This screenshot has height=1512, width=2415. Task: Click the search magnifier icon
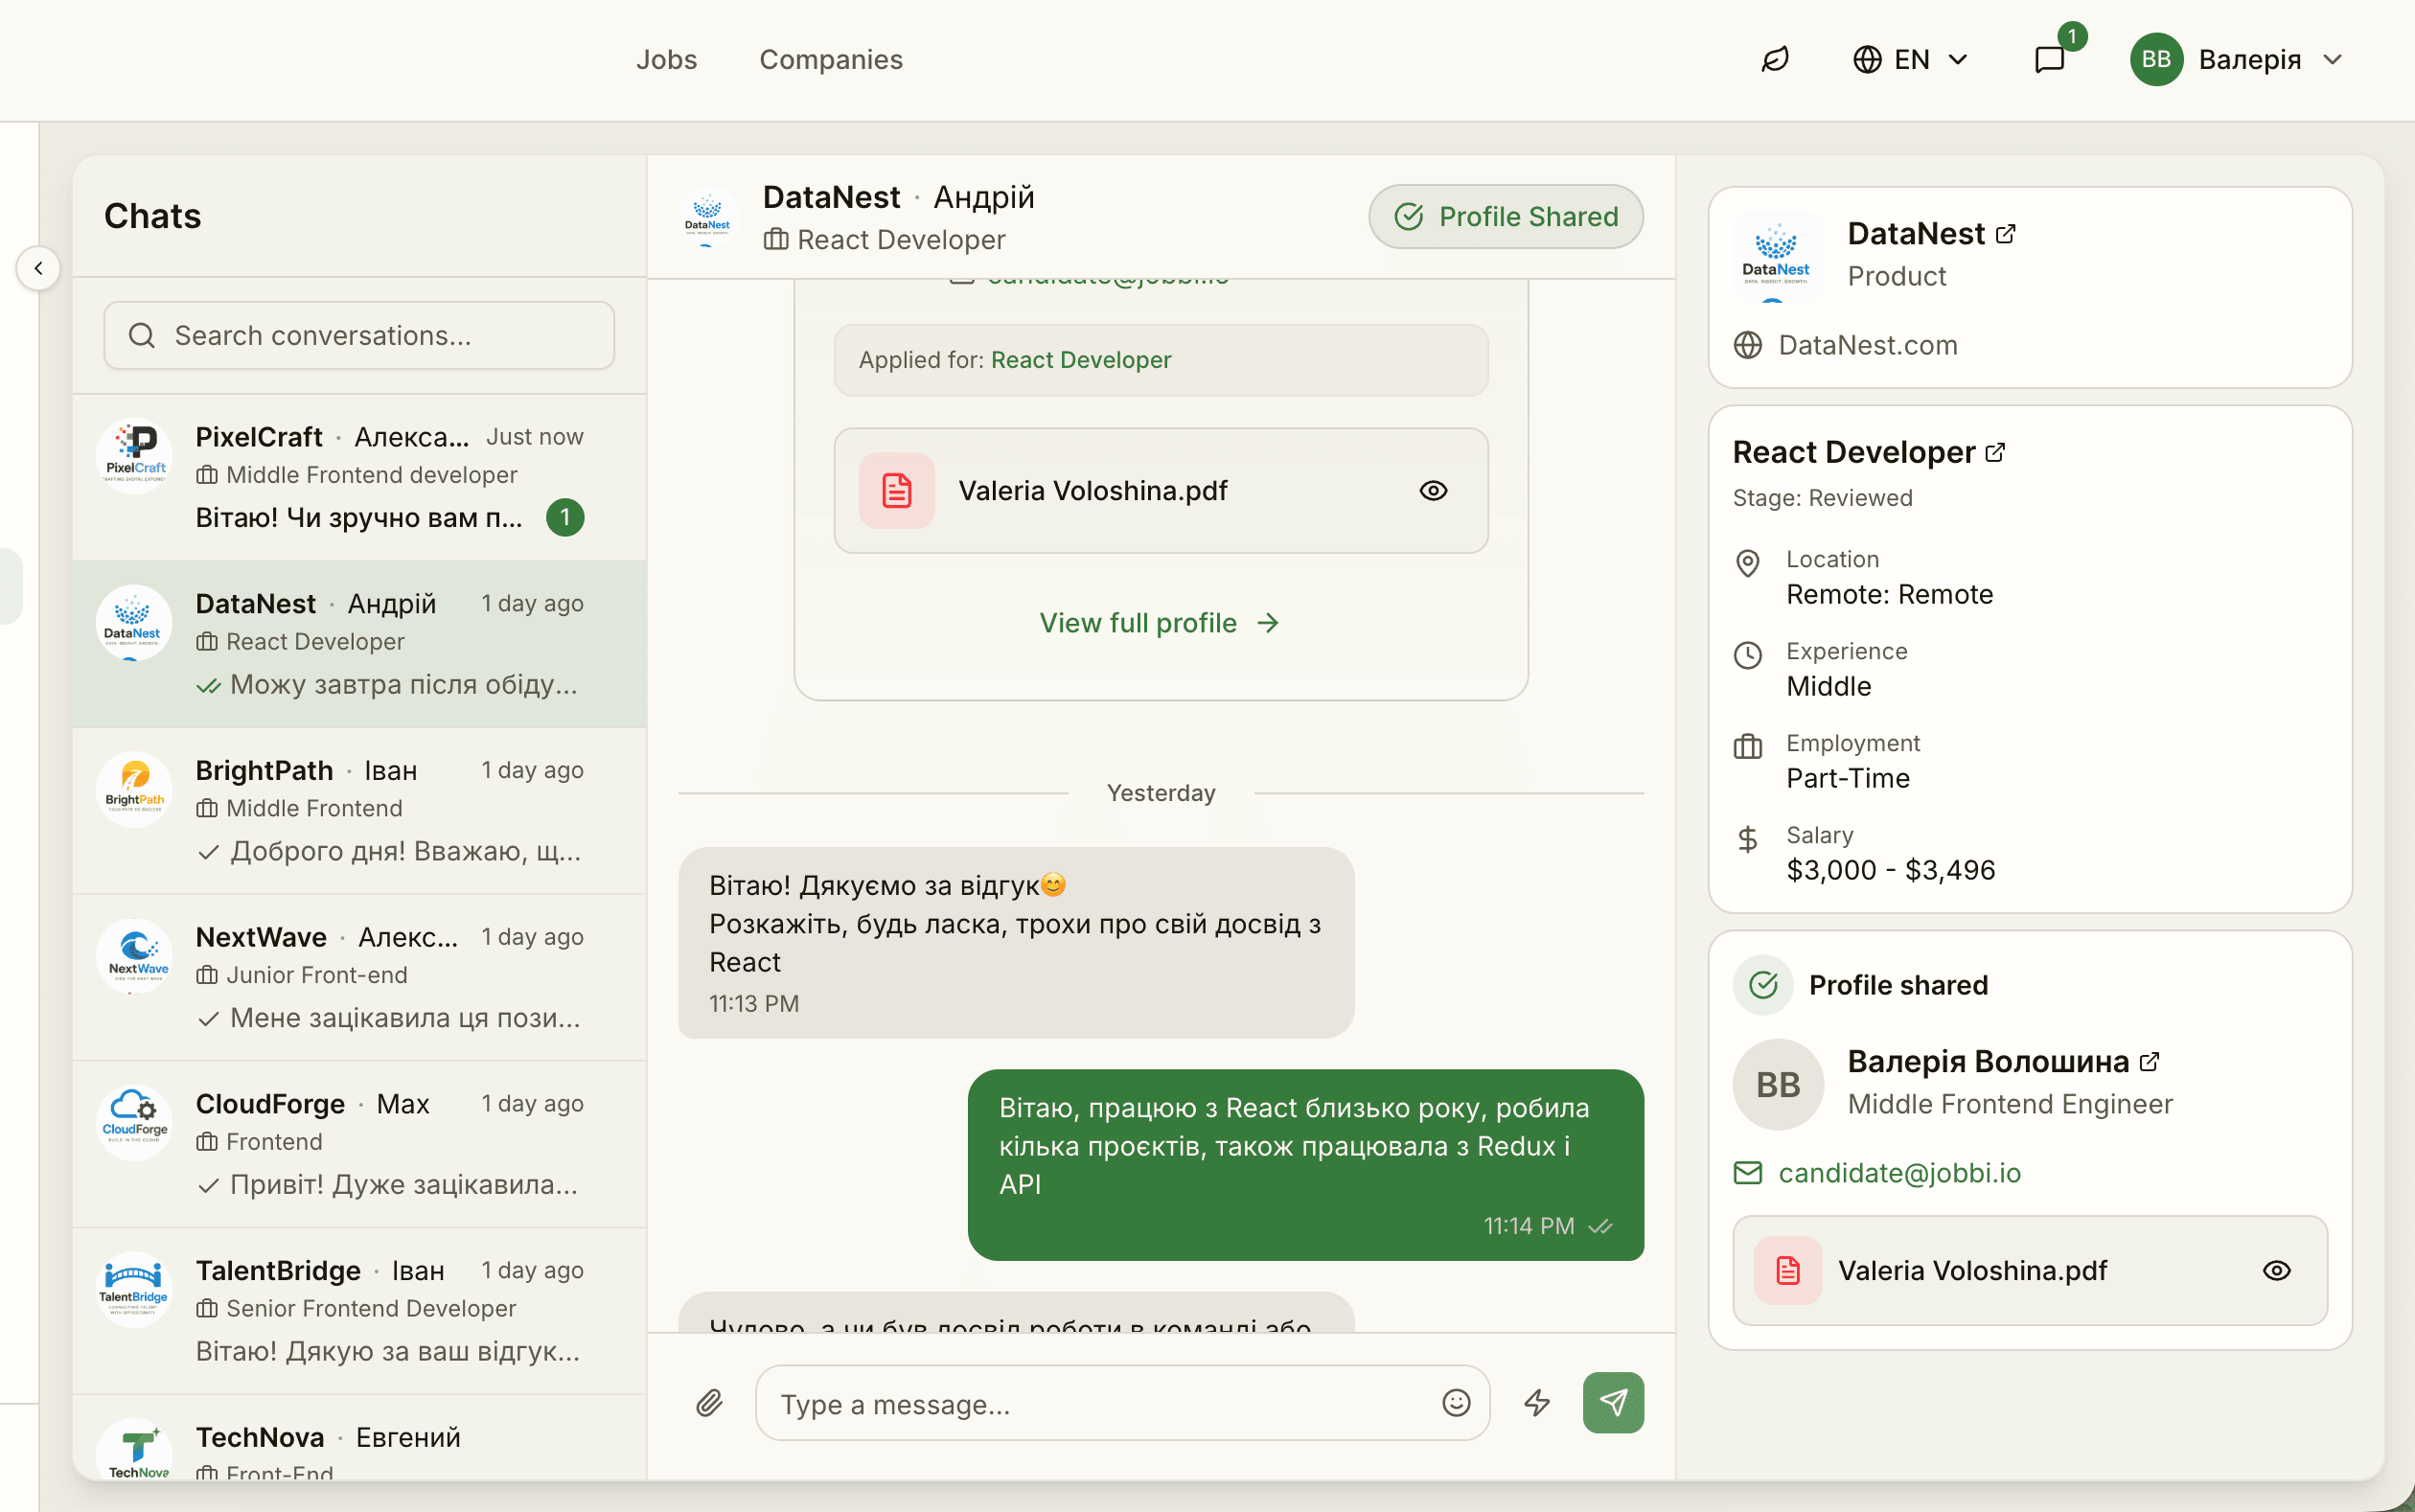point(141,335)
